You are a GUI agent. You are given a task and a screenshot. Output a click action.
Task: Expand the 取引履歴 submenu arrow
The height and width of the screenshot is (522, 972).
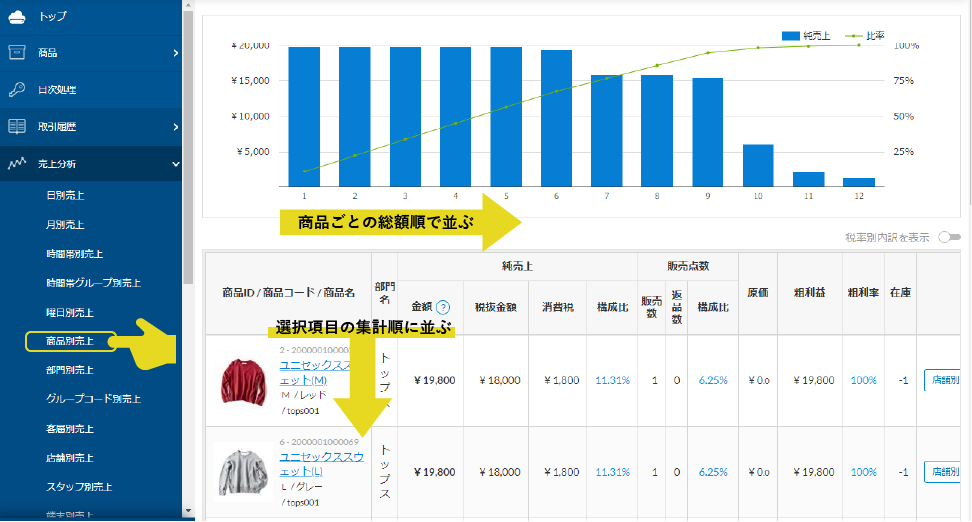175,127
